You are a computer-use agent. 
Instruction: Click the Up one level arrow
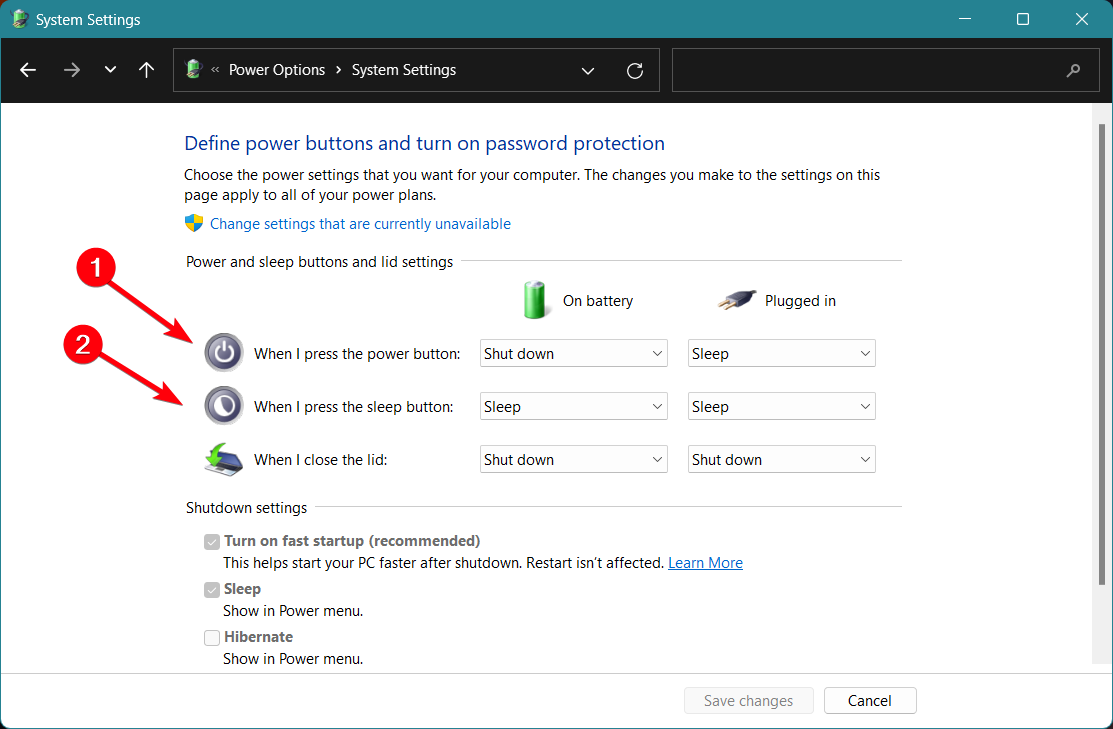pyautogui.click(x=147, y=70)
